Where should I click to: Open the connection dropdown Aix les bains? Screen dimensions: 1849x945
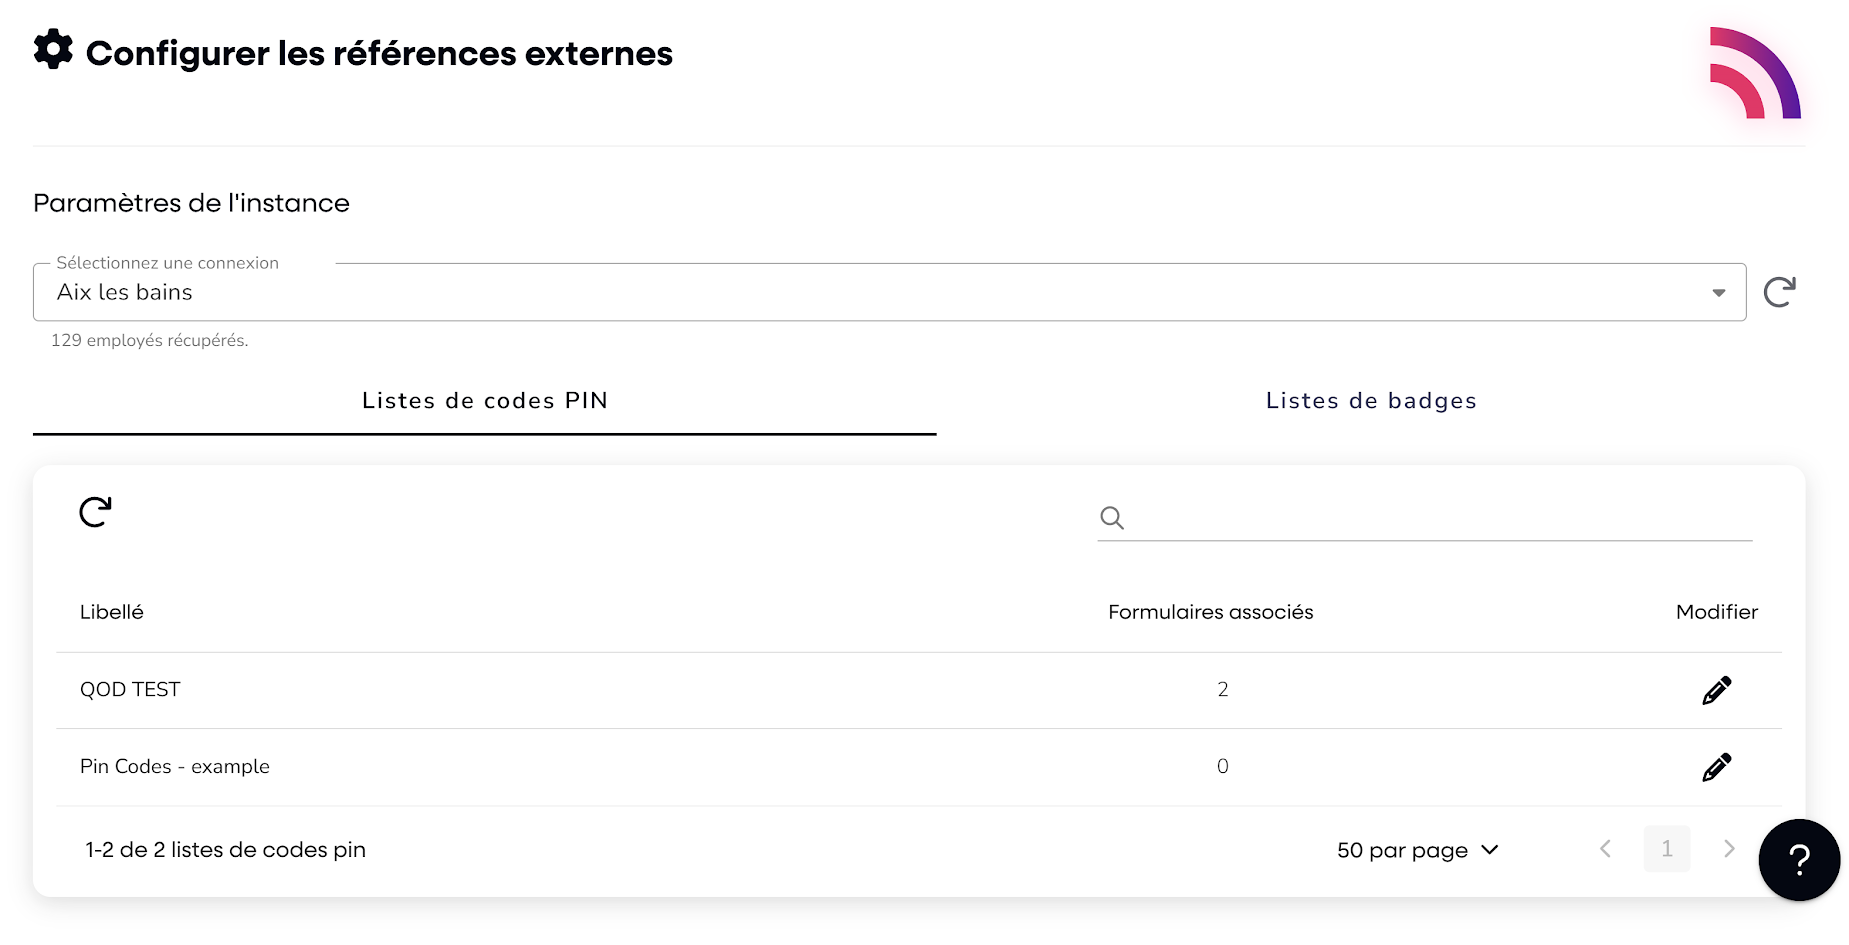click(x=889, y=292)
